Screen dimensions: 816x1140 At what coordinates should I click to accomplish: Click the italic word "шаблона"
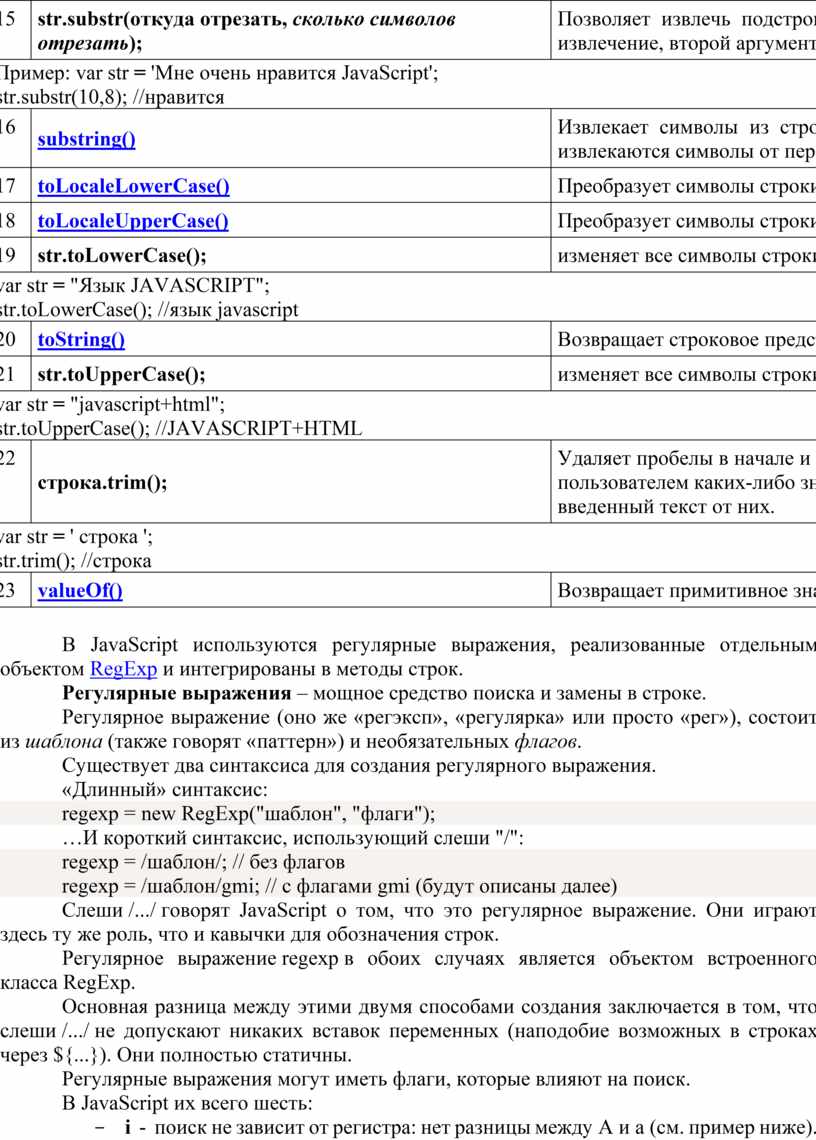(x=63, y=742)
